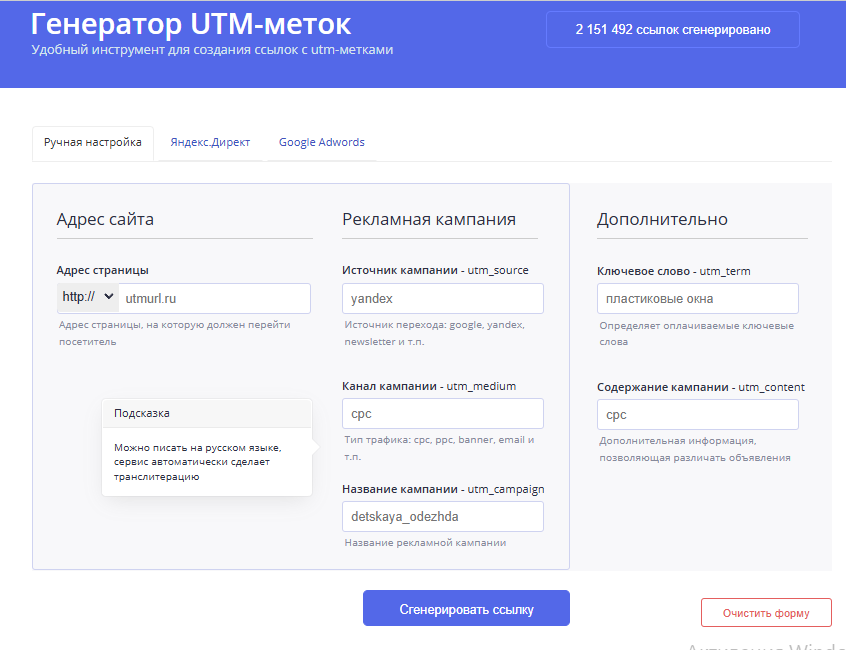Focus the utmurl.ru page address field
846x650 pixels.
pos(214,298)
